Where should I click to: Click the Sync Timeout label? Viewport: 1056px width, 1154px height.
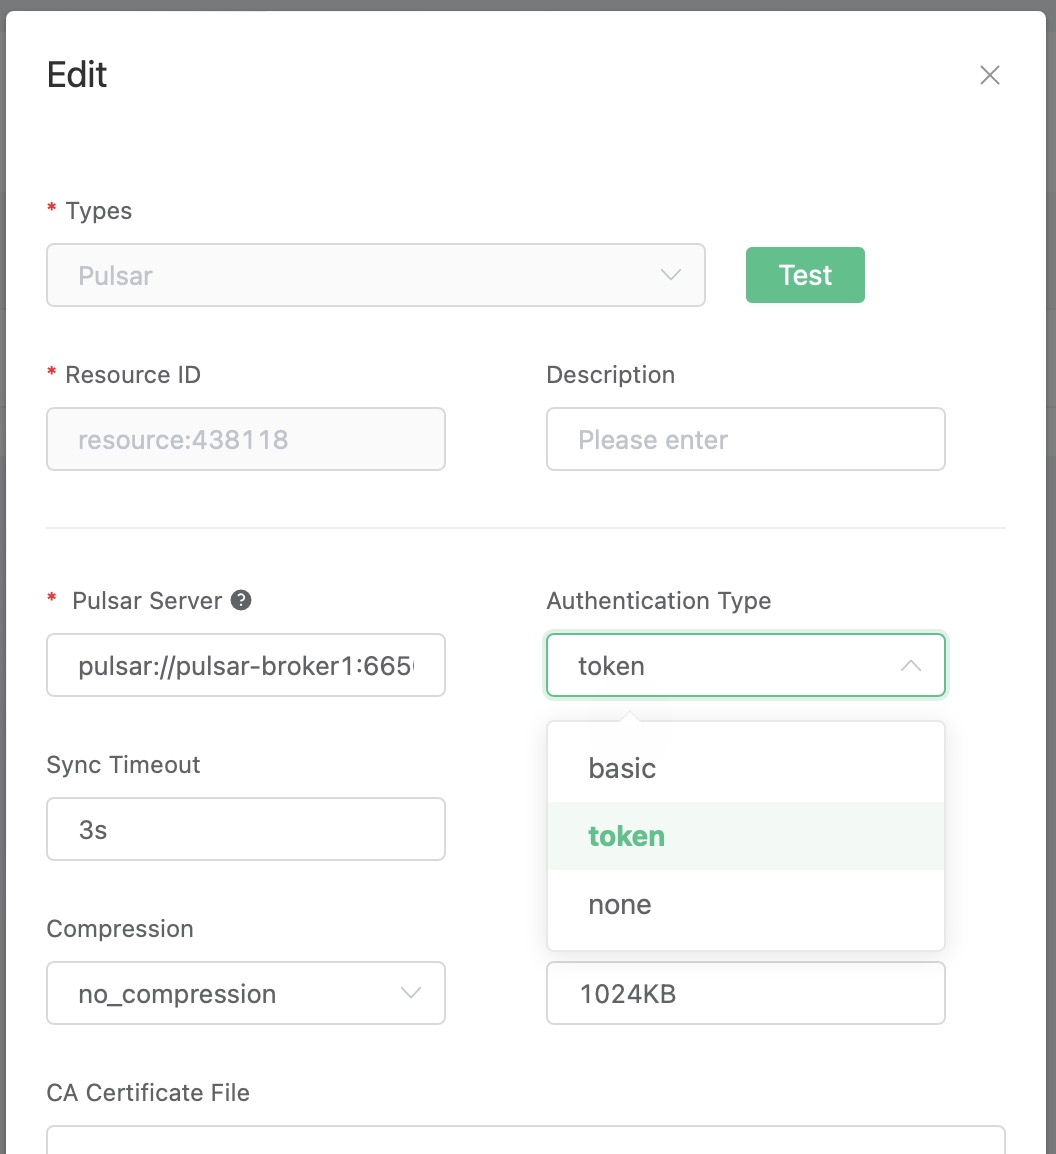tap(124, 765)
